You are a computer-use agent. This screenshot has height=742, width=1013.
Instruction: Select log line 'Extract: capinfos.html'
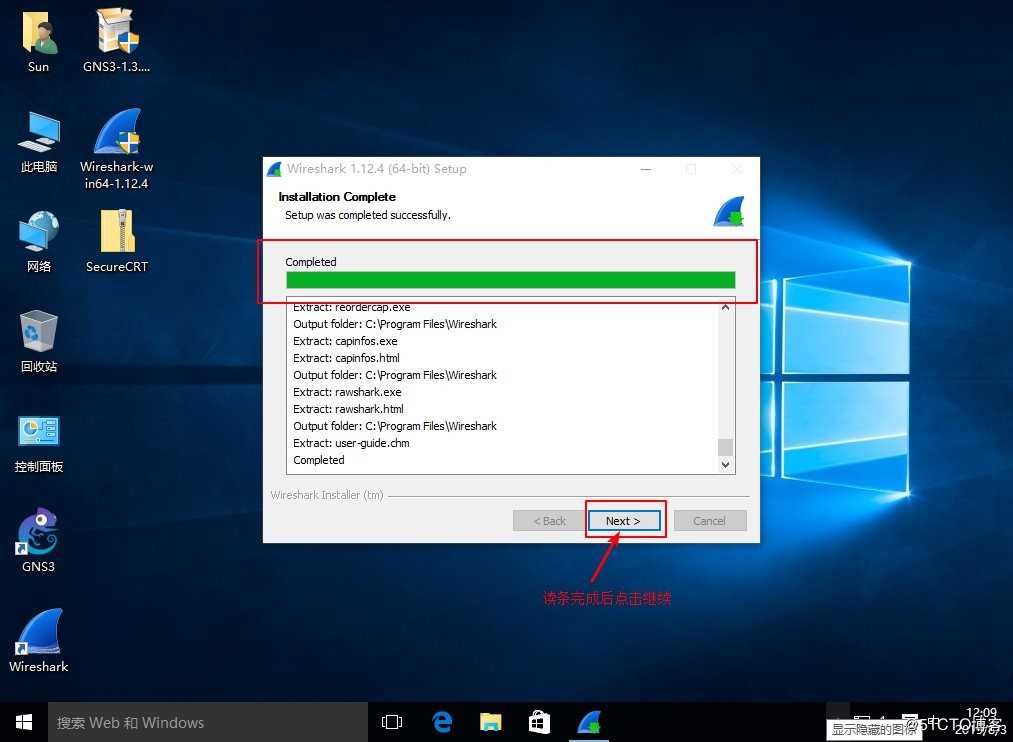pos(346,358)
